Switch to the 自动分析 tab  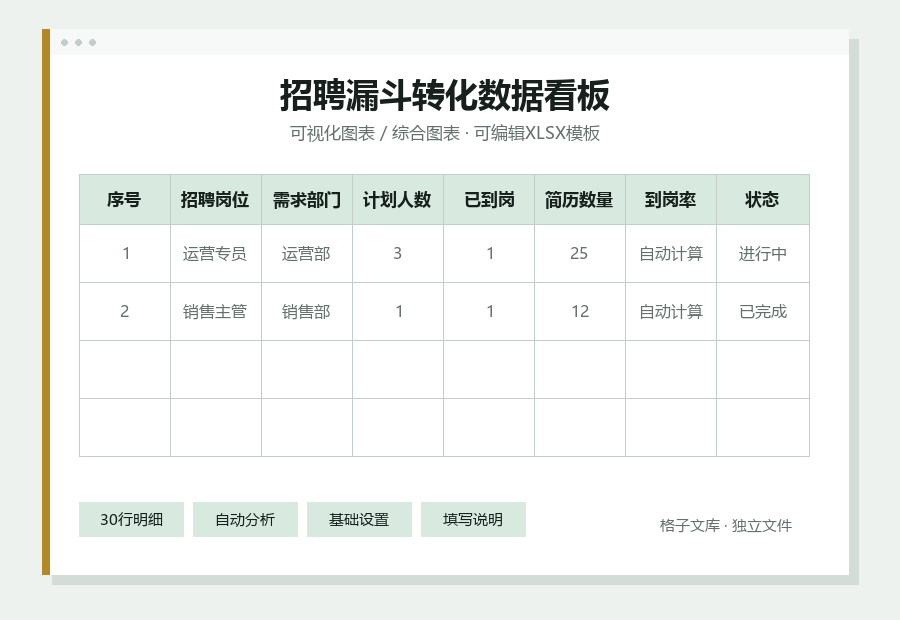coord(245,520)
